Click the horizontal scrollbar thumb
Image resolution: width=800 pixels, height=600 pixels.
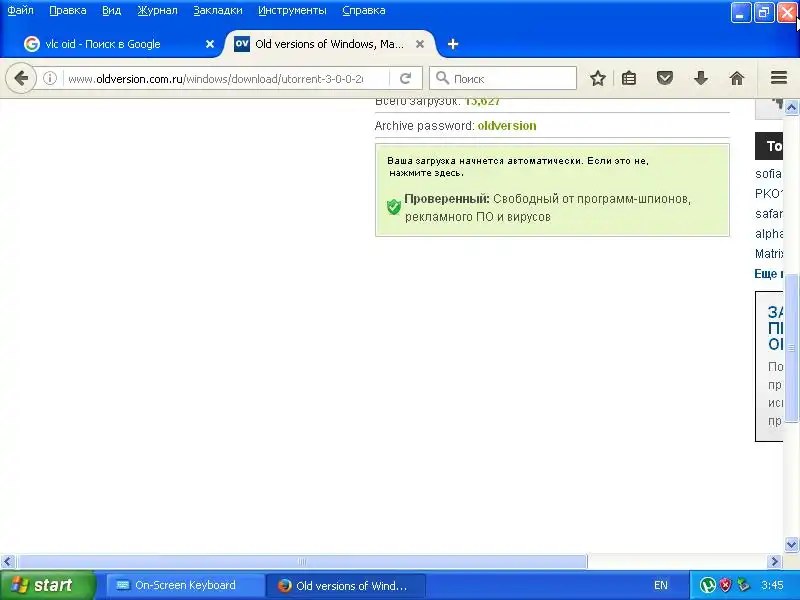click(302, 562)
